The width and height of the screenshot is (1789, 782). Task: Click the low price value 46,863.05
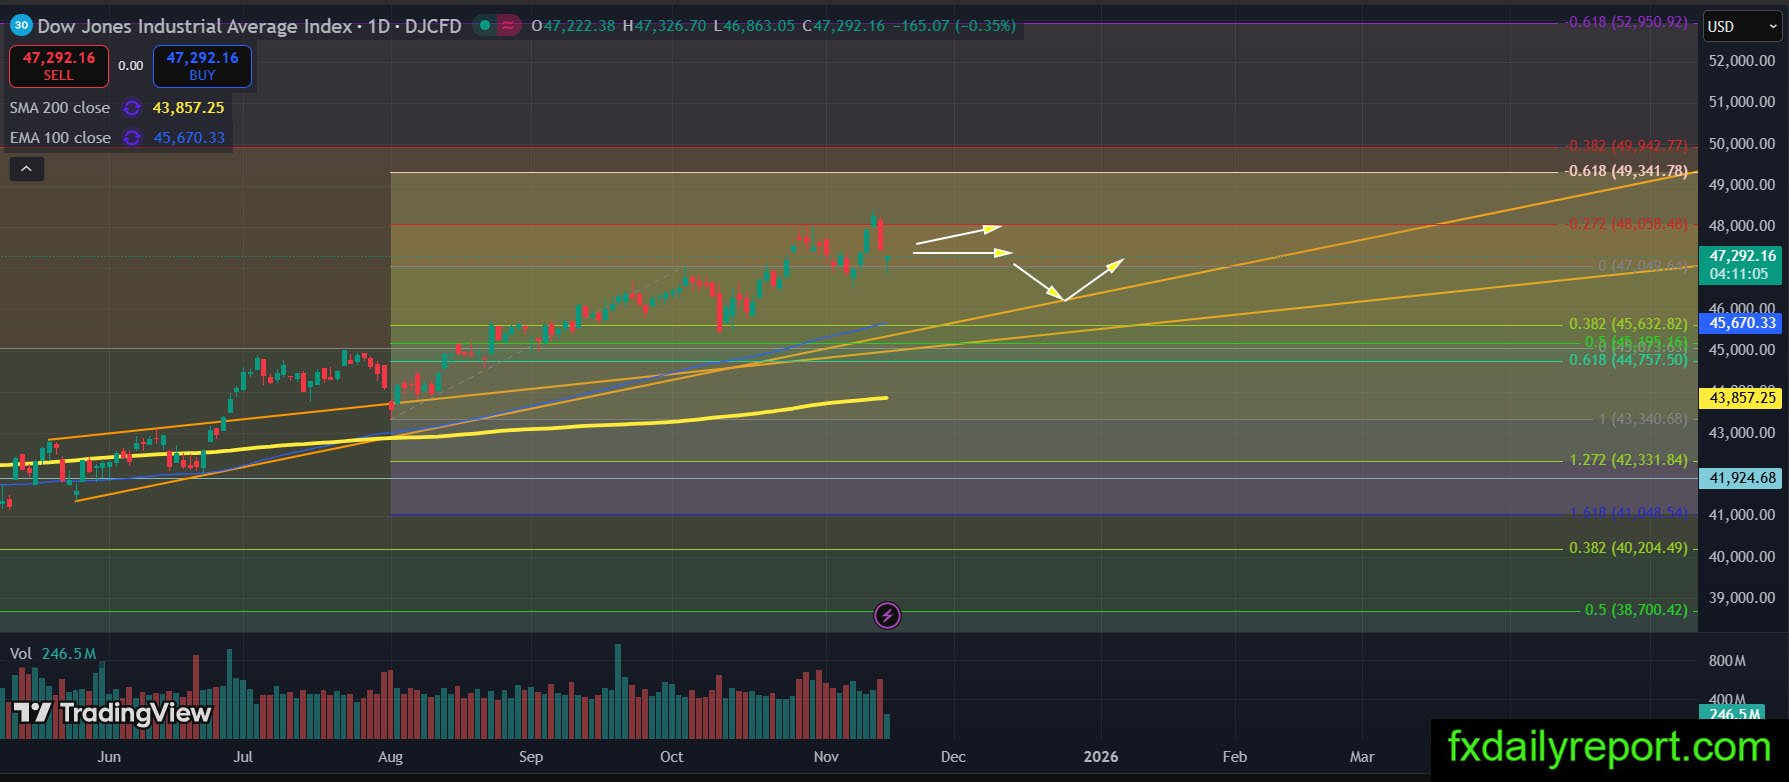coord(758,26)
